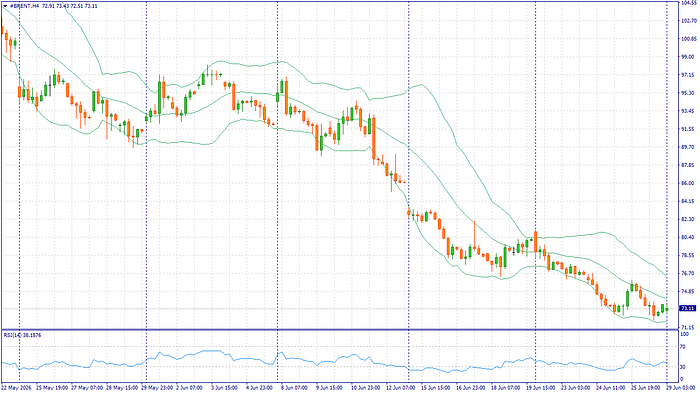
Task: Select the #BRENT,H4 chart title text
Action: pyautogui.click(x=24, y=6)
